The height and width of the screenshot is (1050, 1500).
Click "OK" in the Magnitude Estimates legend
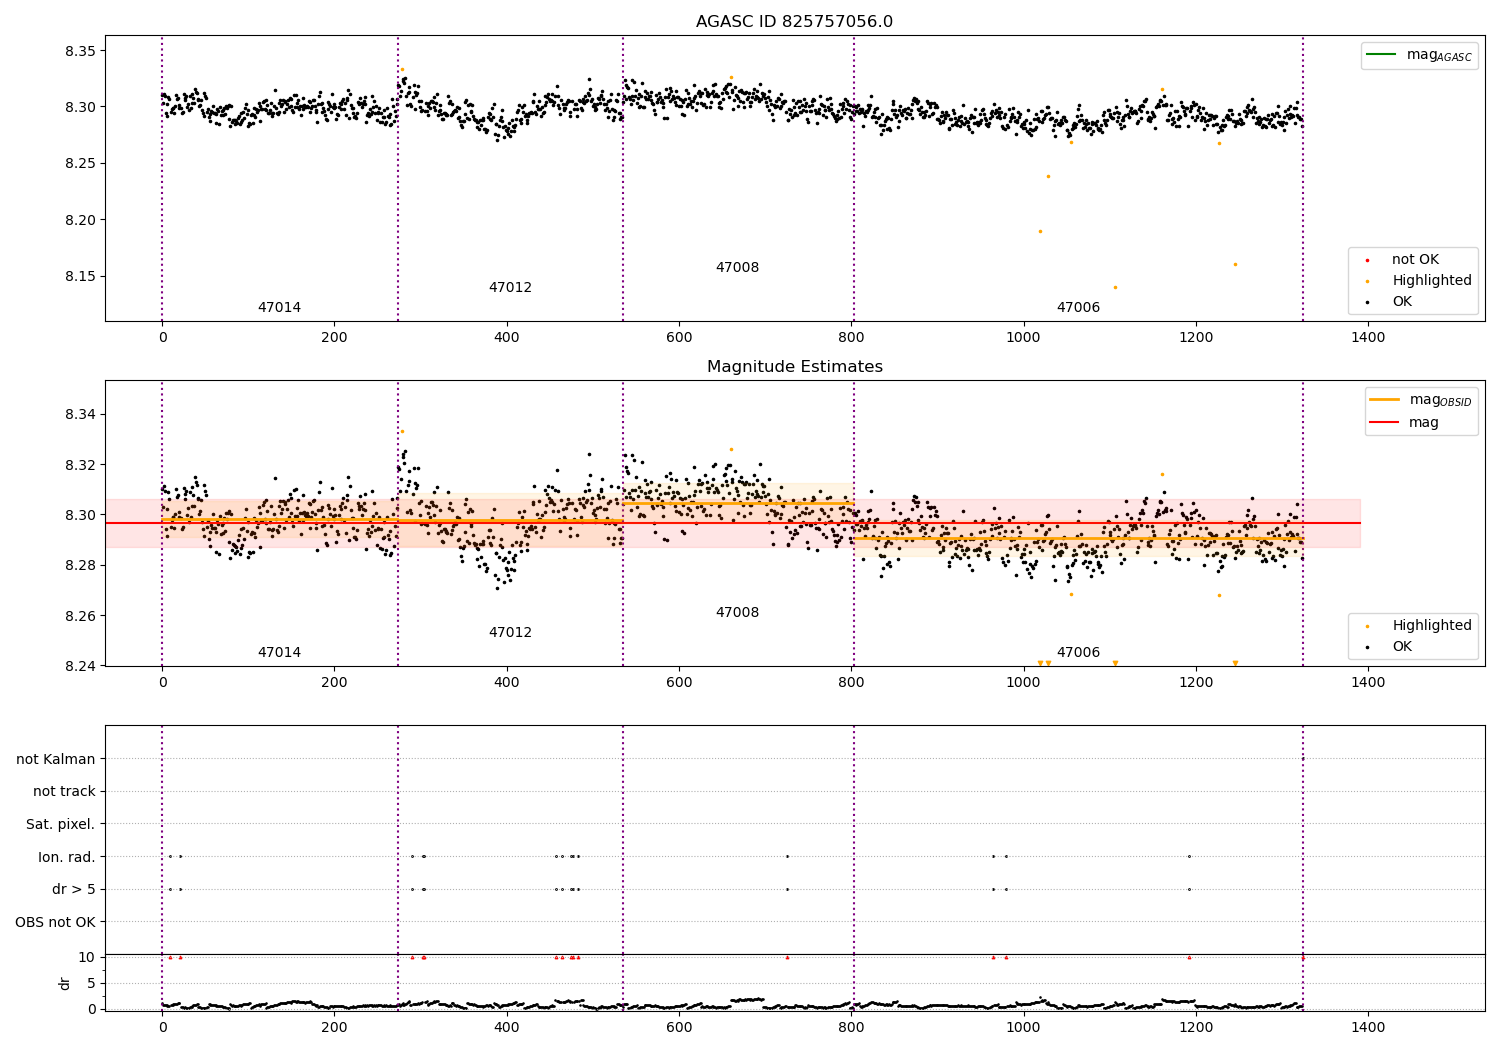[x=1402, y=647]
